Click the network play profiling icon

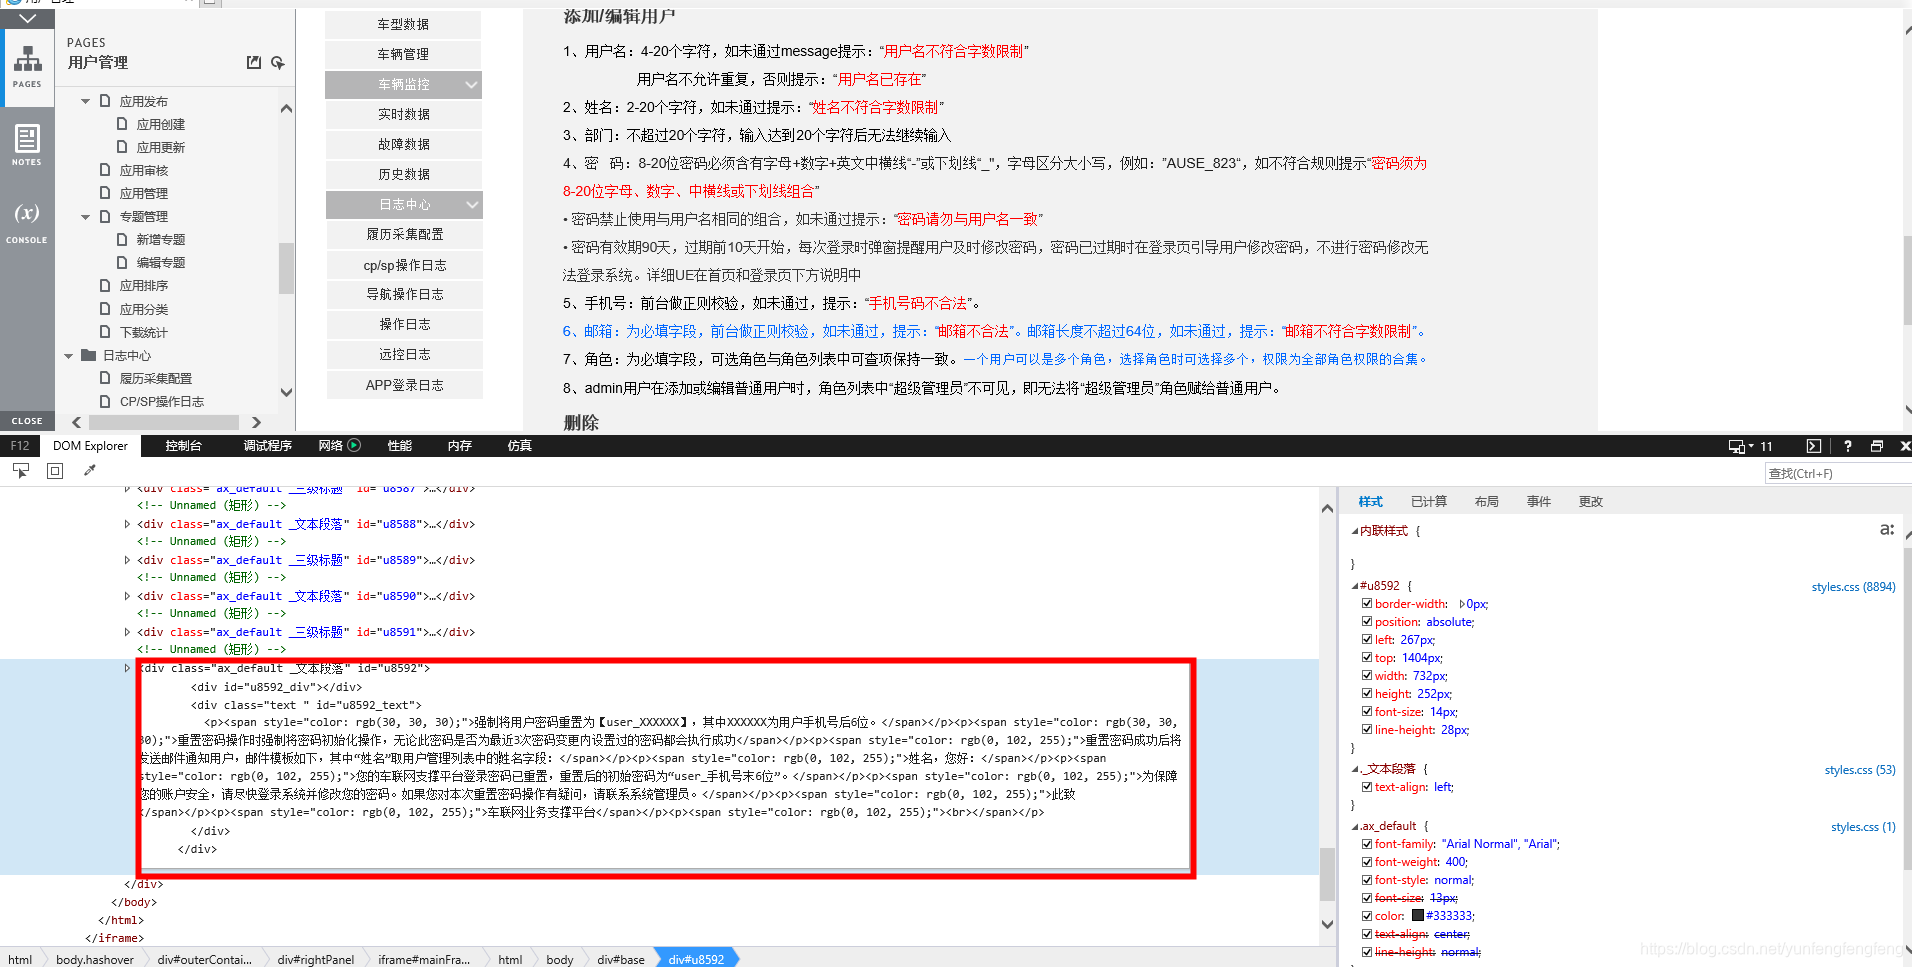click(353, 446)
